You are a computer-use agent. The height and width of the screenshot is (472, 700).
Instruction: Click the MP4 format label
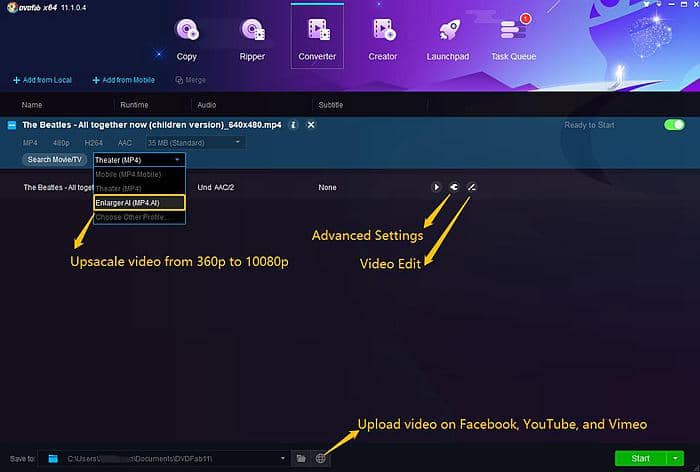click(30, 143)
